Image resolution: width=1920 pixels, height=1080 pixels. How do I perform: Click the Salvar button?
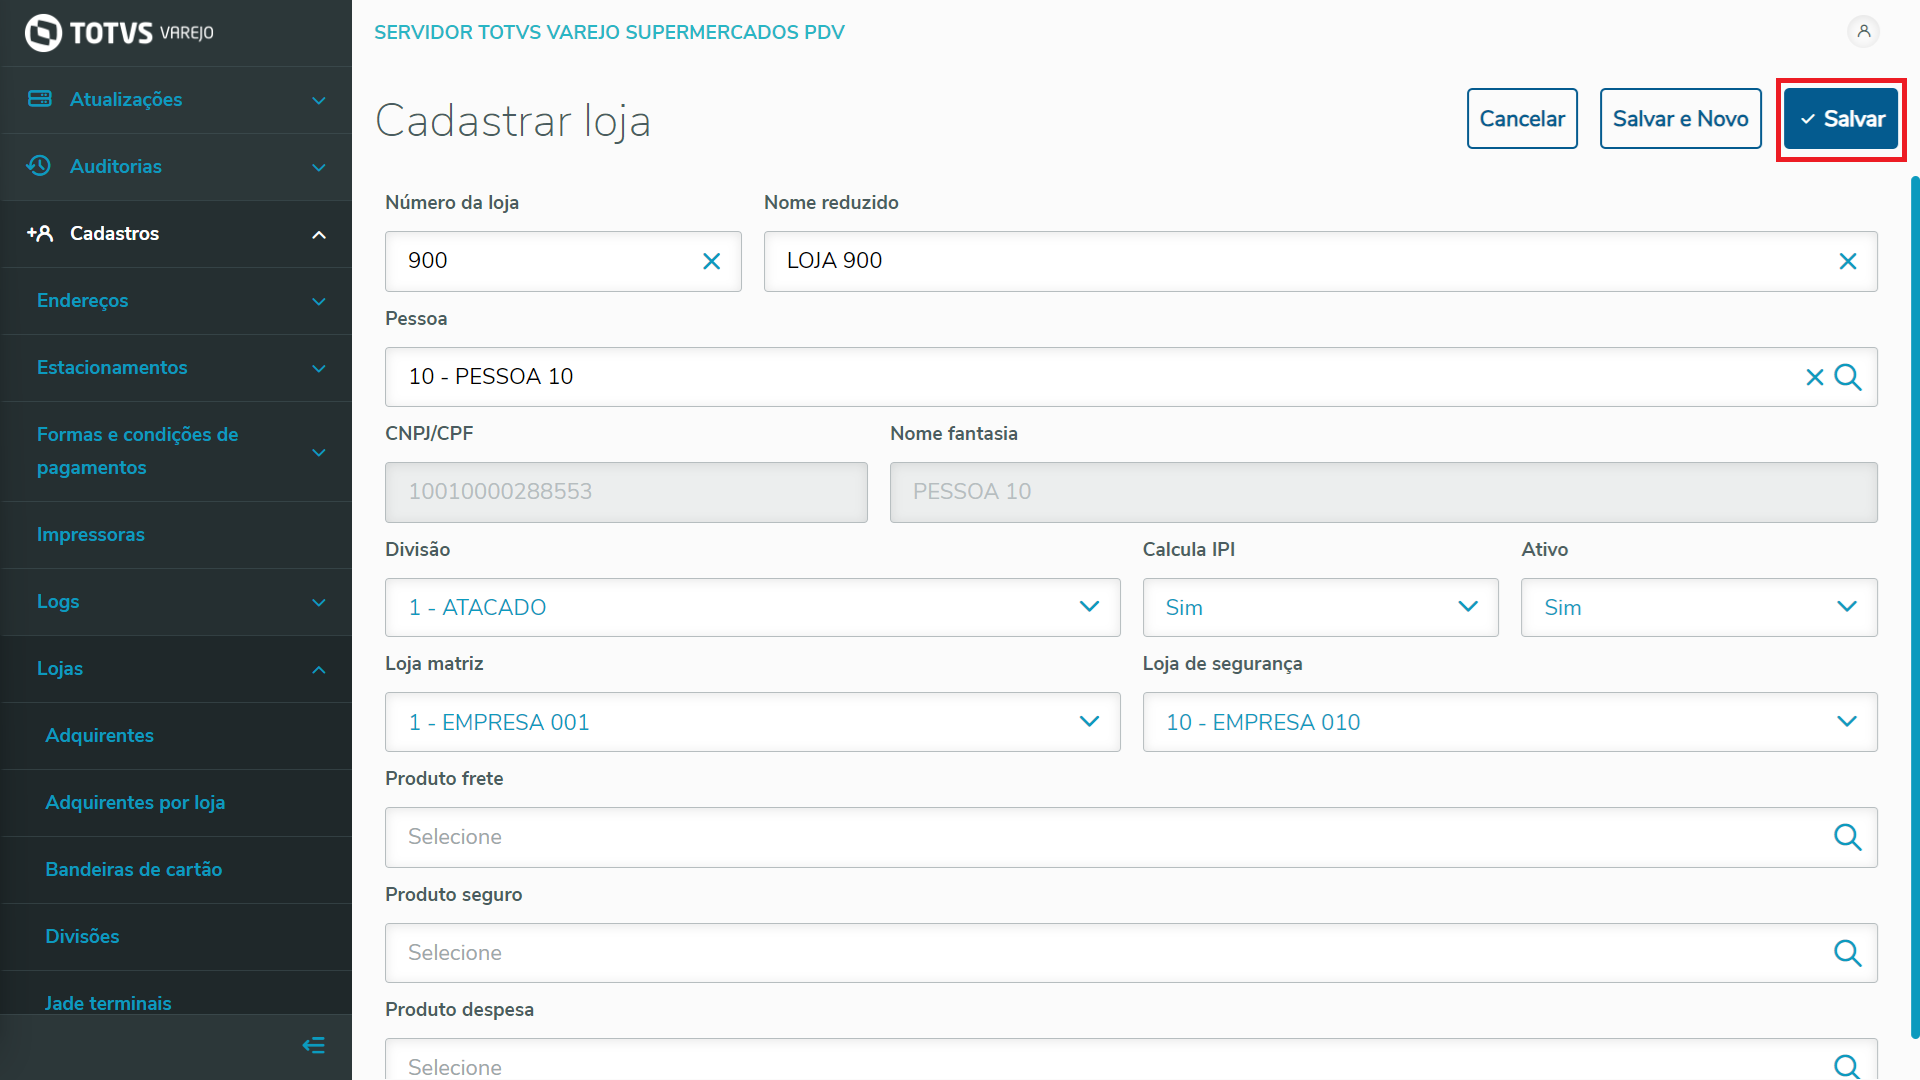point(1841,119)
